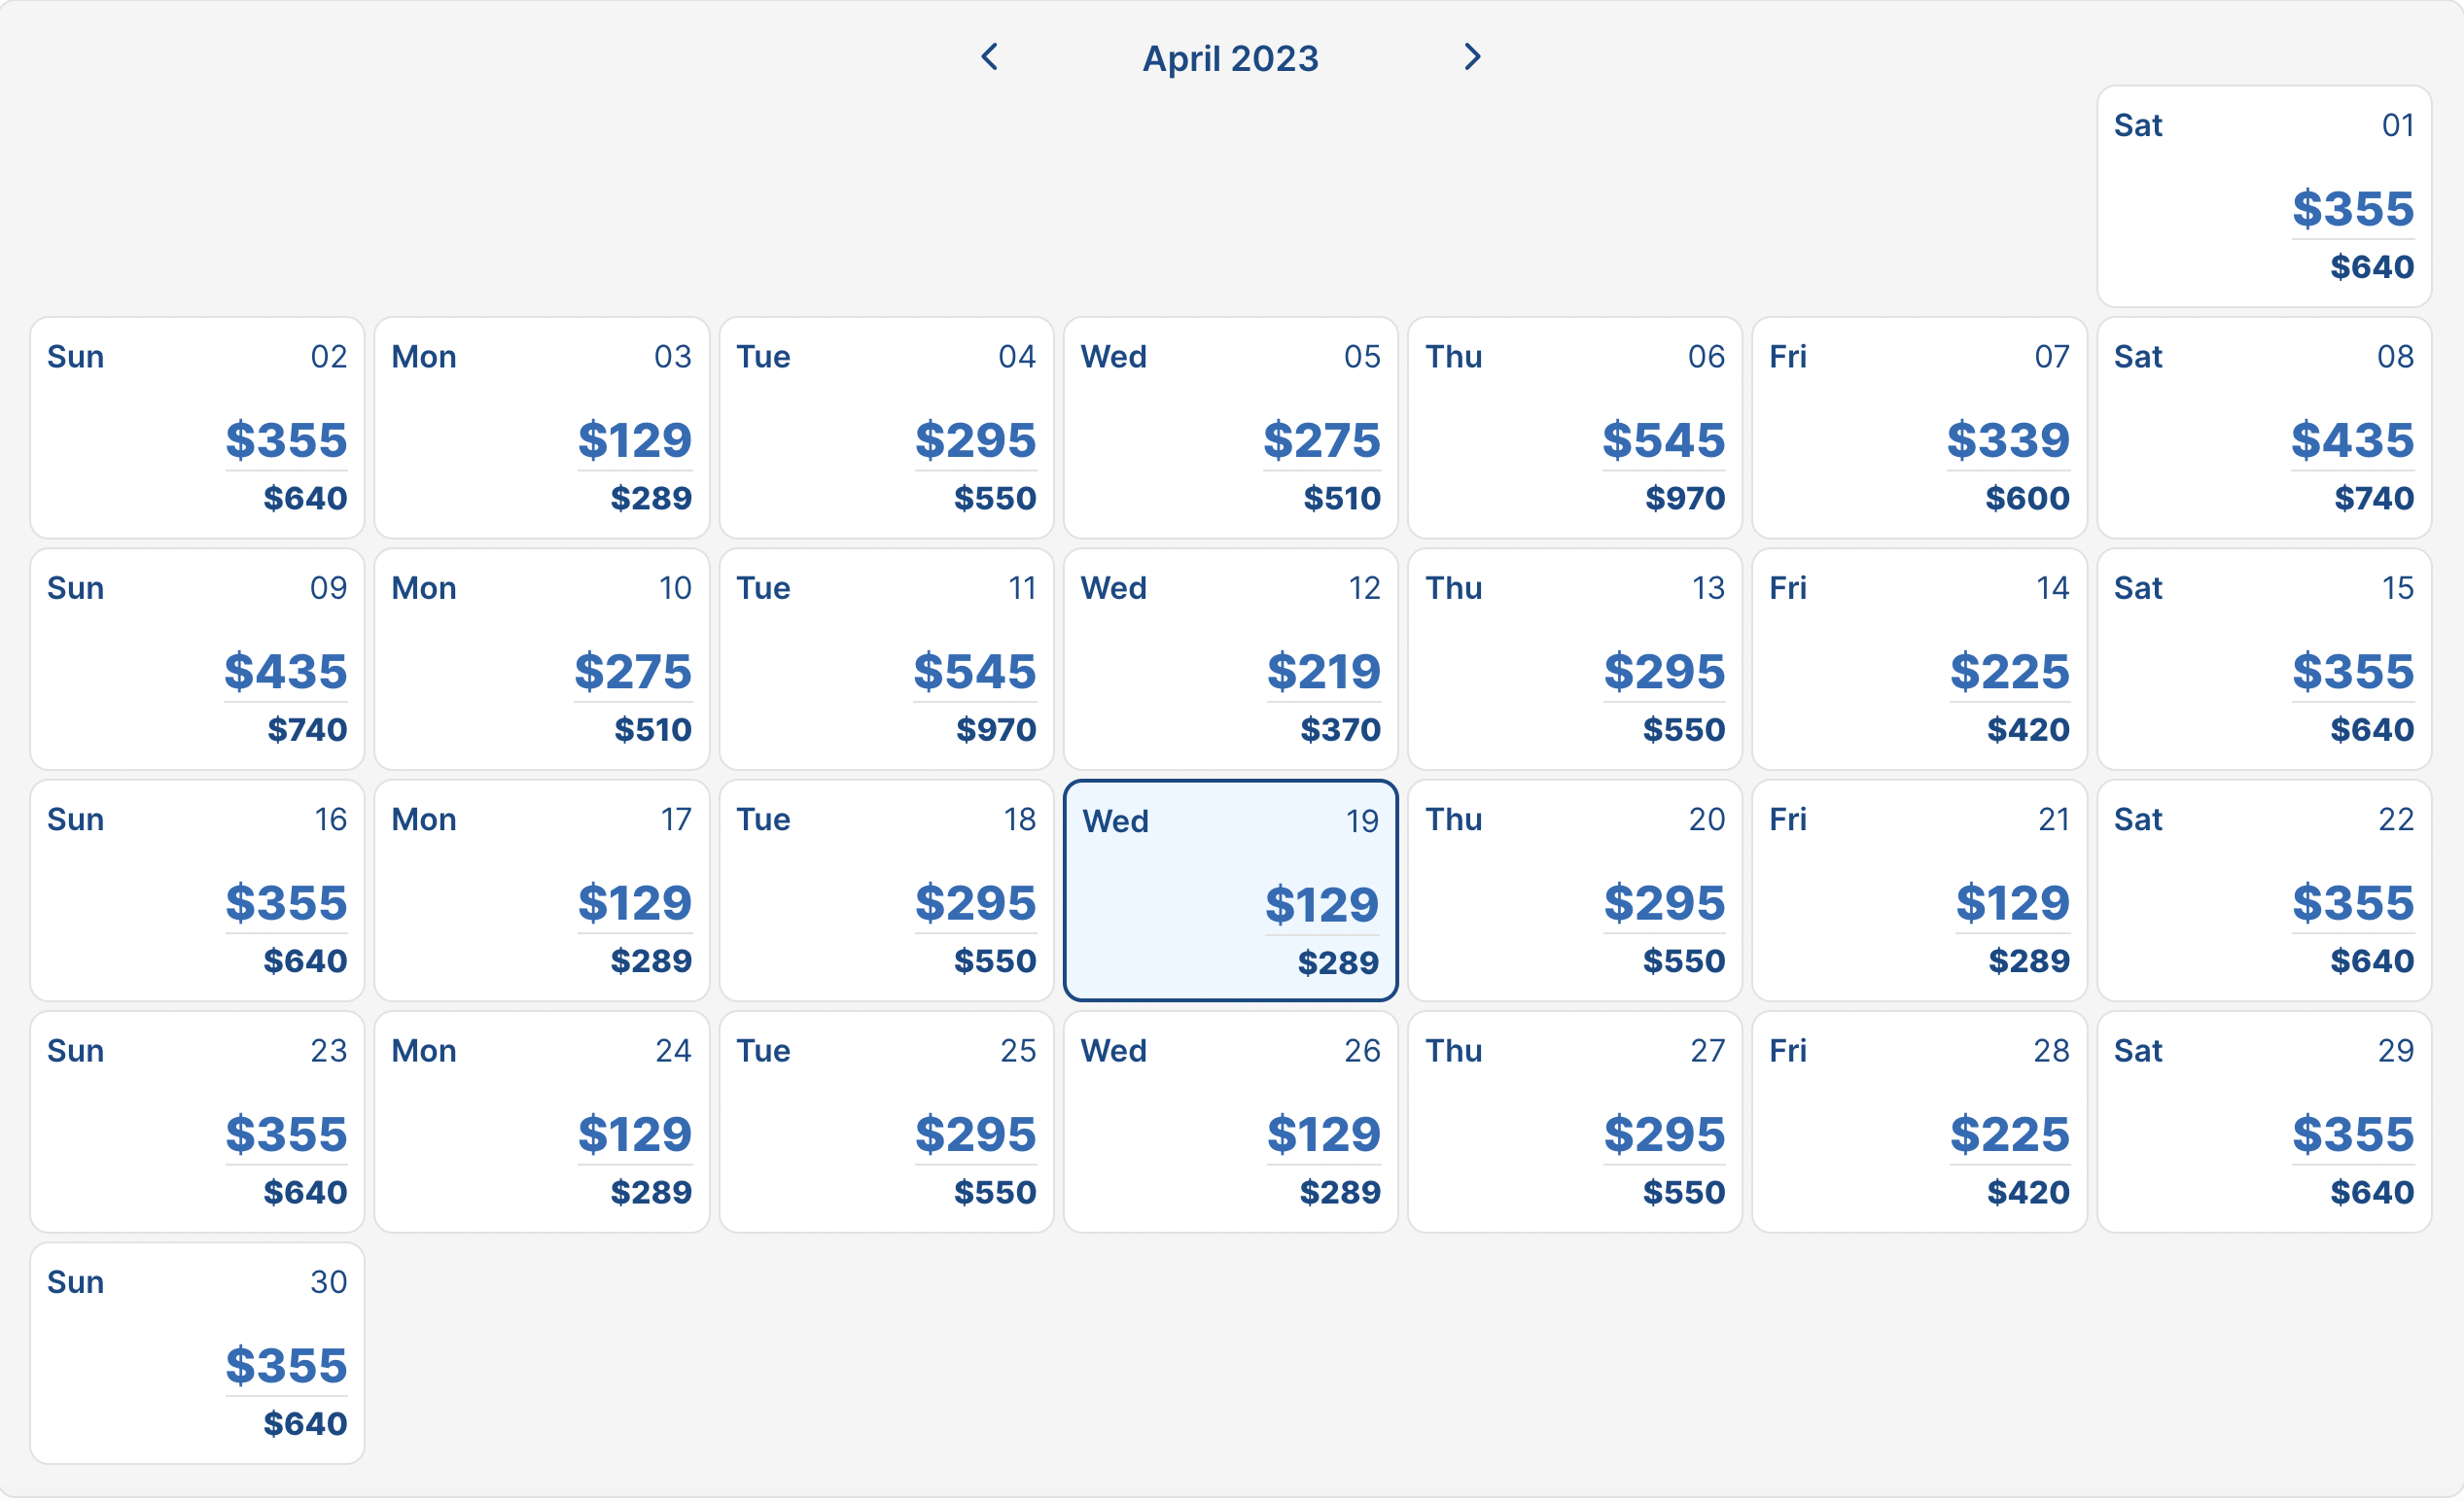The image size is (2464, 1501).
Task: Choose Monday 03 priced at $129
Action: click(x=541, y=428)
